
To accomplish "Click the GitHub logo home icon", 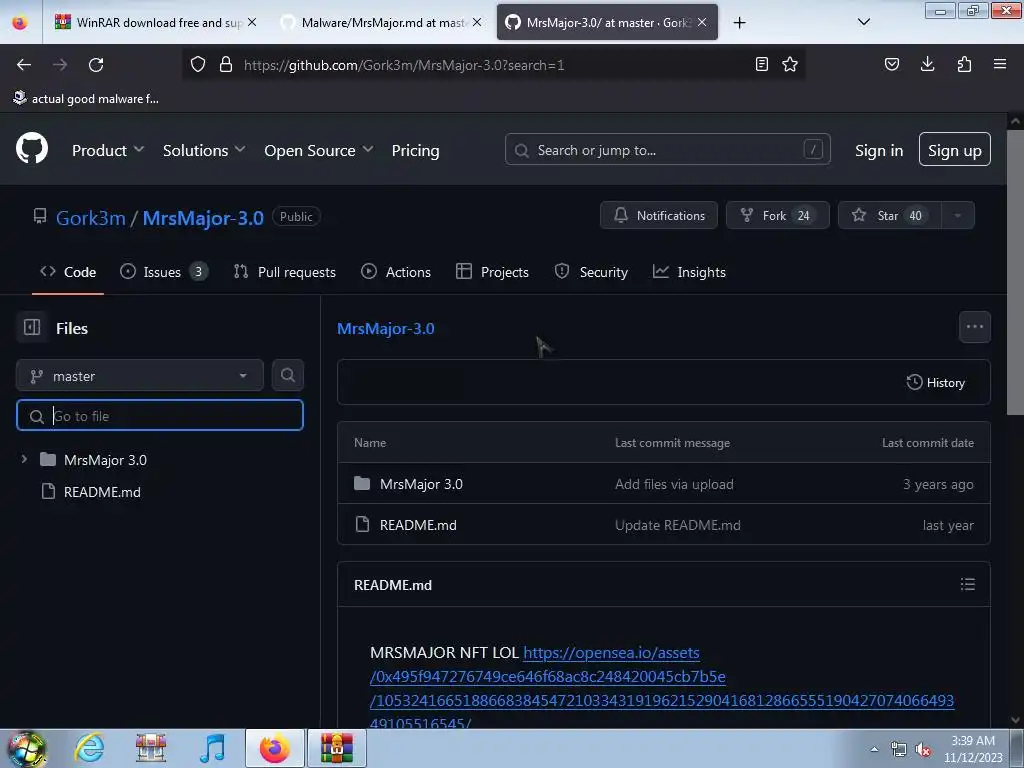I will 32,148.
